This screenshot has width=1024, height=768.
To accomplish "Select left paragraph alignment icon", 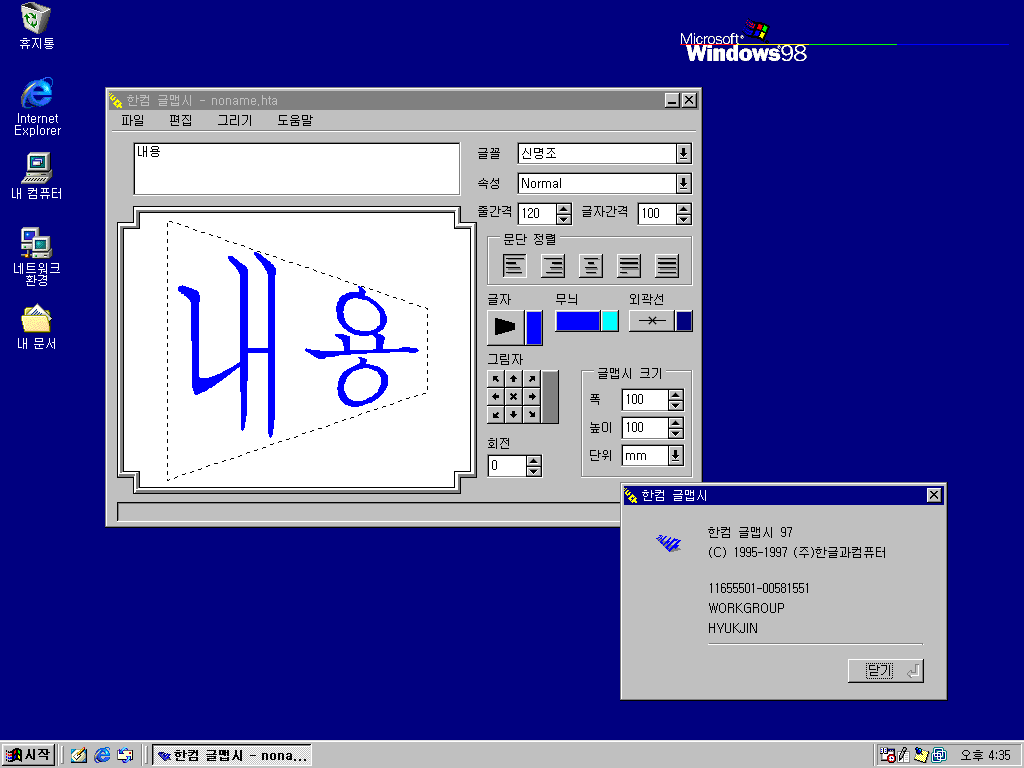I will click(515, 265).
